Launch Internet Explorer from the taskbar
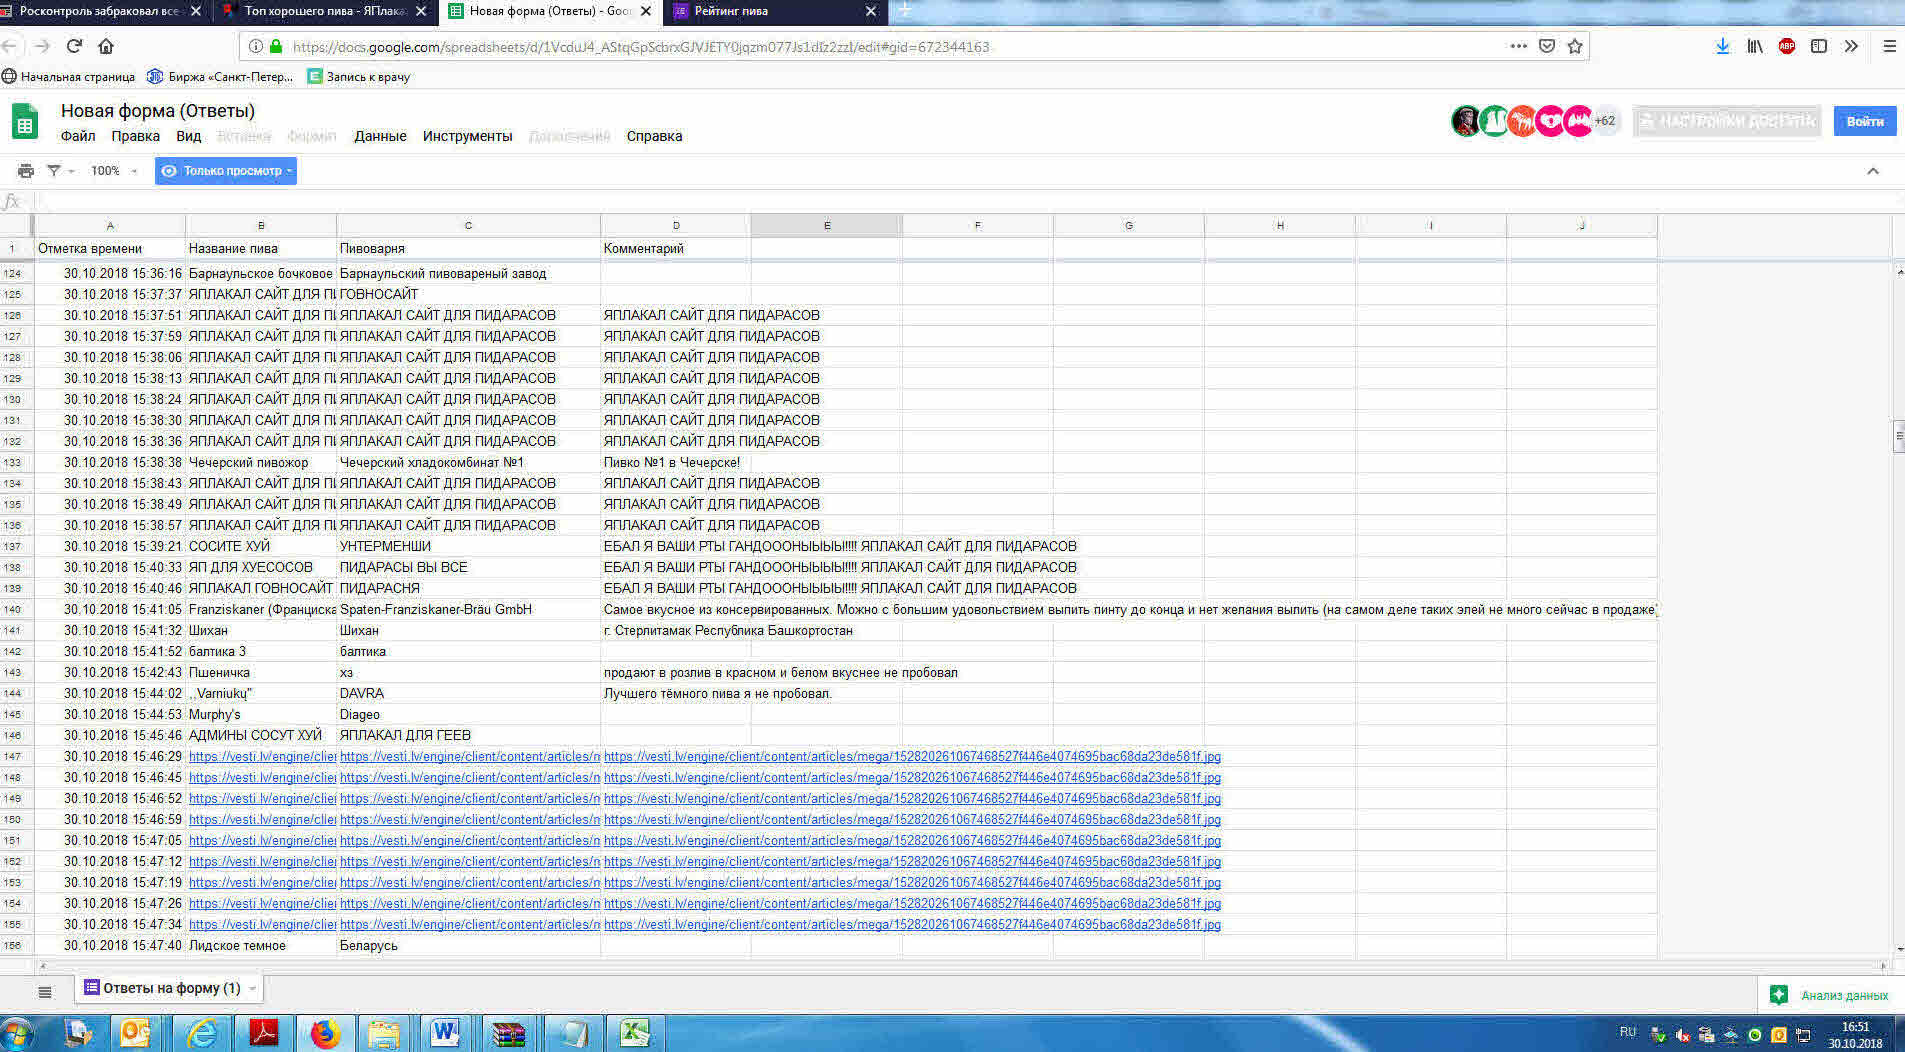 (x=201, y=1032)
